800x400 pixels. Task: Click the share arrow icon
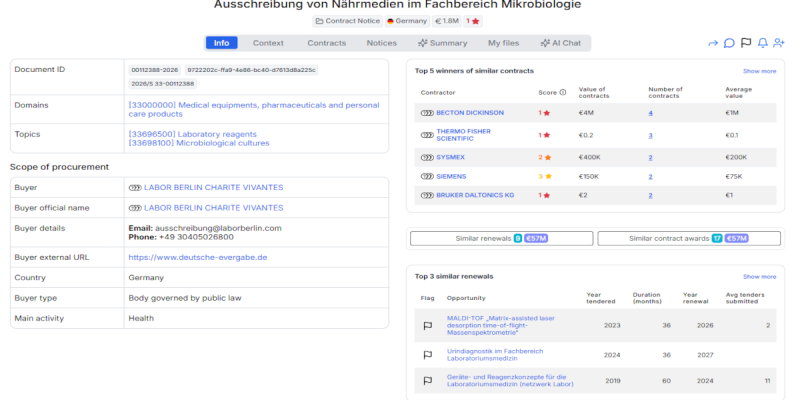pos(713,43)
